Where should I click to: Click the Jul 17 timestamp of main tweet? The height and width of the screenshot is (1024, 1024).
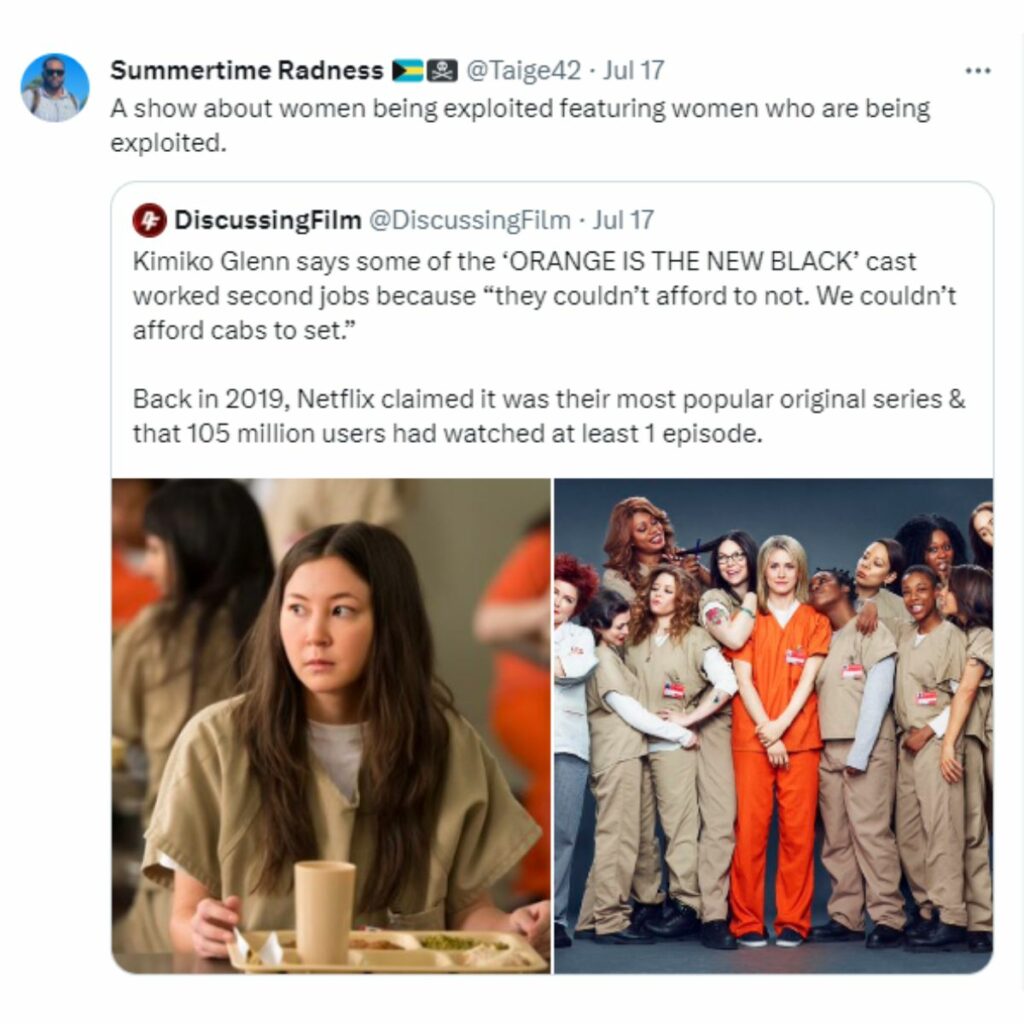(x=633, y=71)
